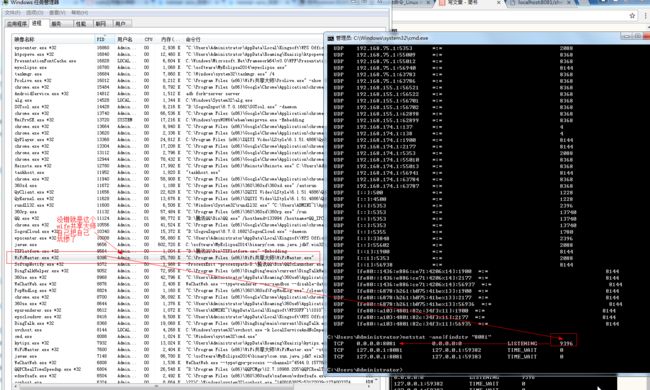Select the AndroidService.exe *32 process row
This screenshot has width=650, height=390.
point(167,94)
